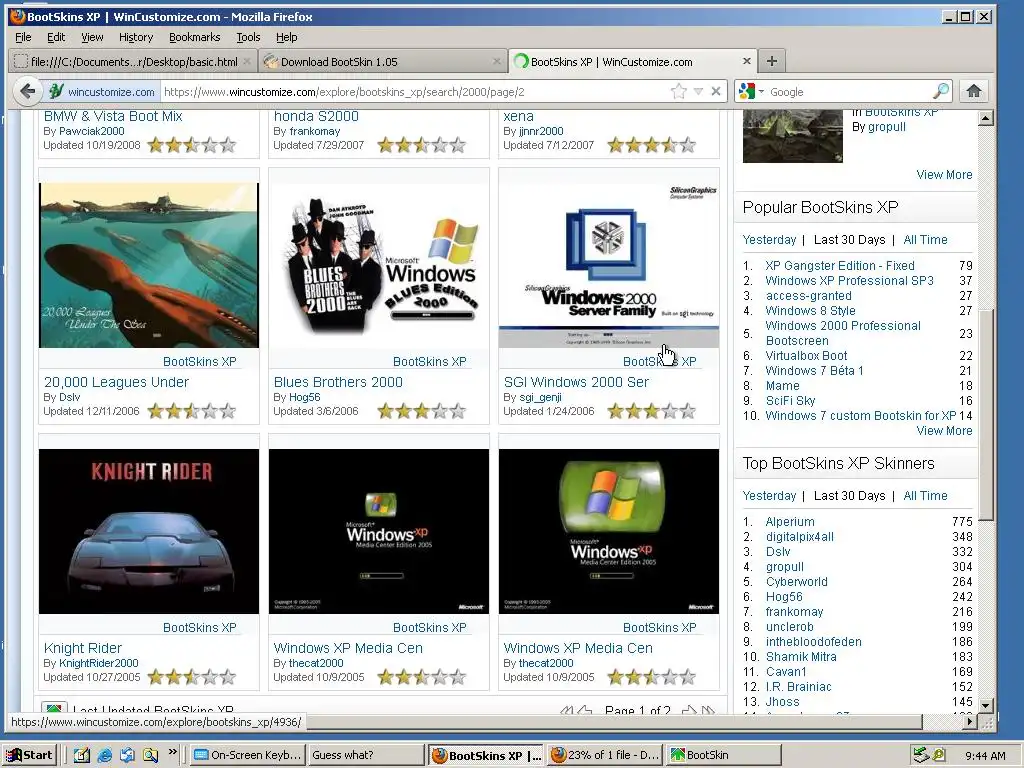Close the BootSkins XP tab
Image resolution: width=1024 pixels, height=768 pixels.
click(746, 61)
